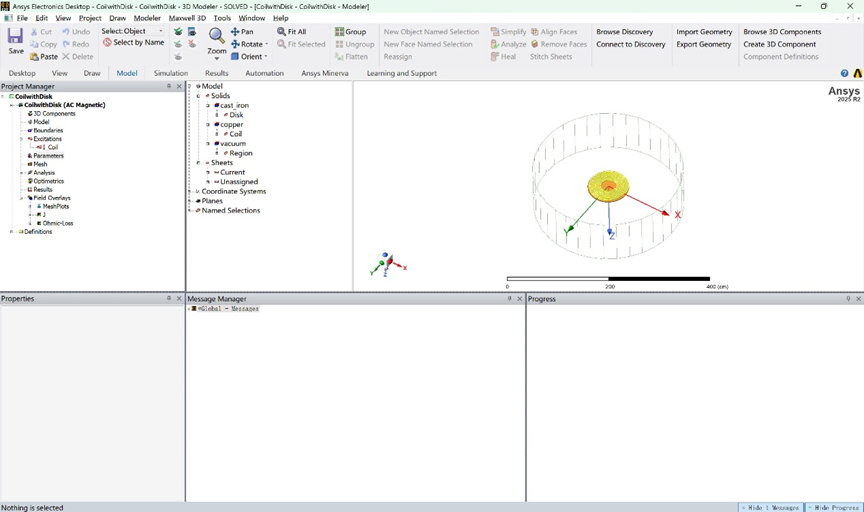Switch to the Draw ribbon tab

click(92, 73)
